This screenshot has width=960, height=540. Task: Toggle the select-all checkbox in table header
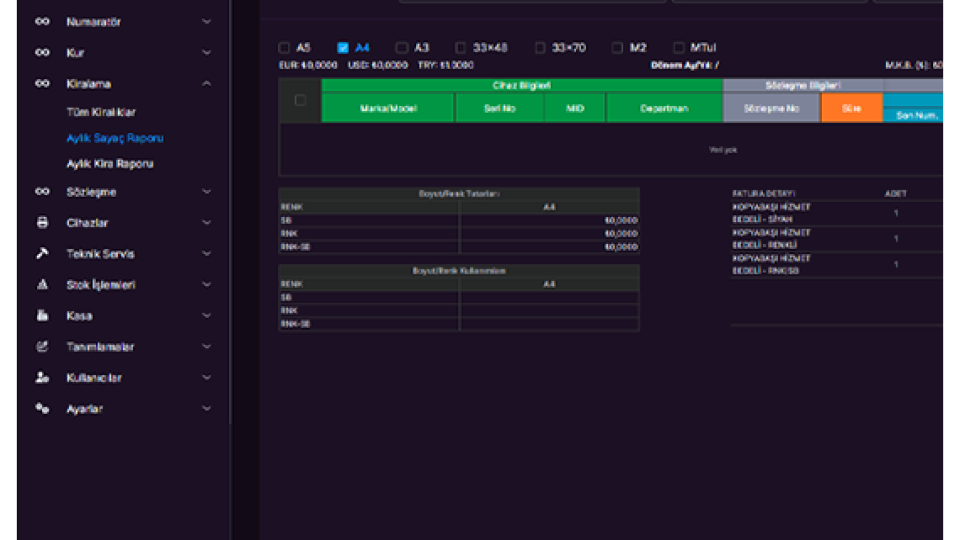click(x=300, y=100)
